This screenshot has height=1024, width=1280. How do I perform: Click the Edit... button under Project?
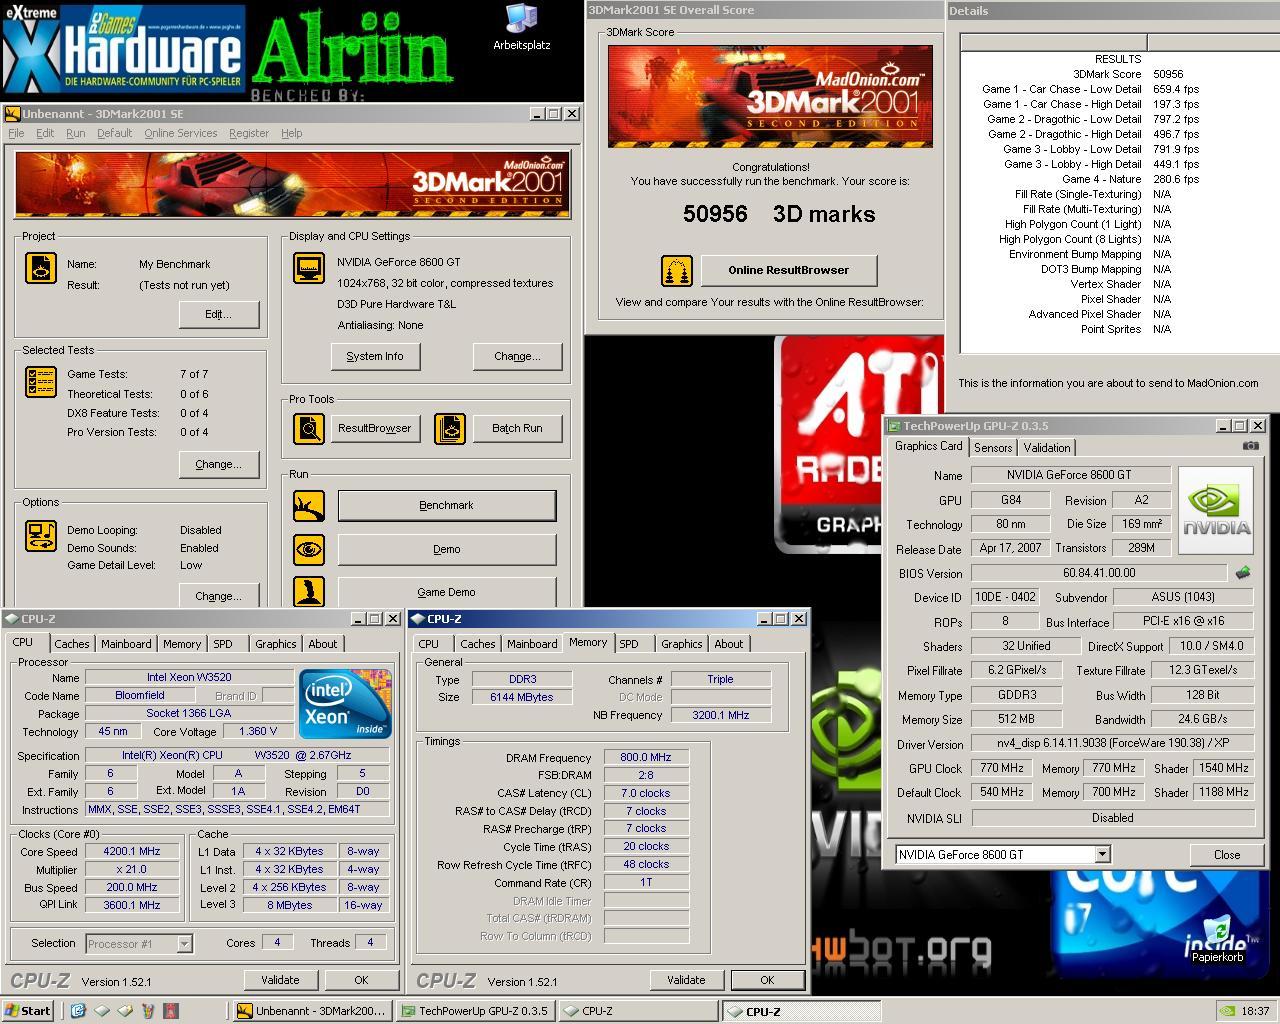pos(219,314)
